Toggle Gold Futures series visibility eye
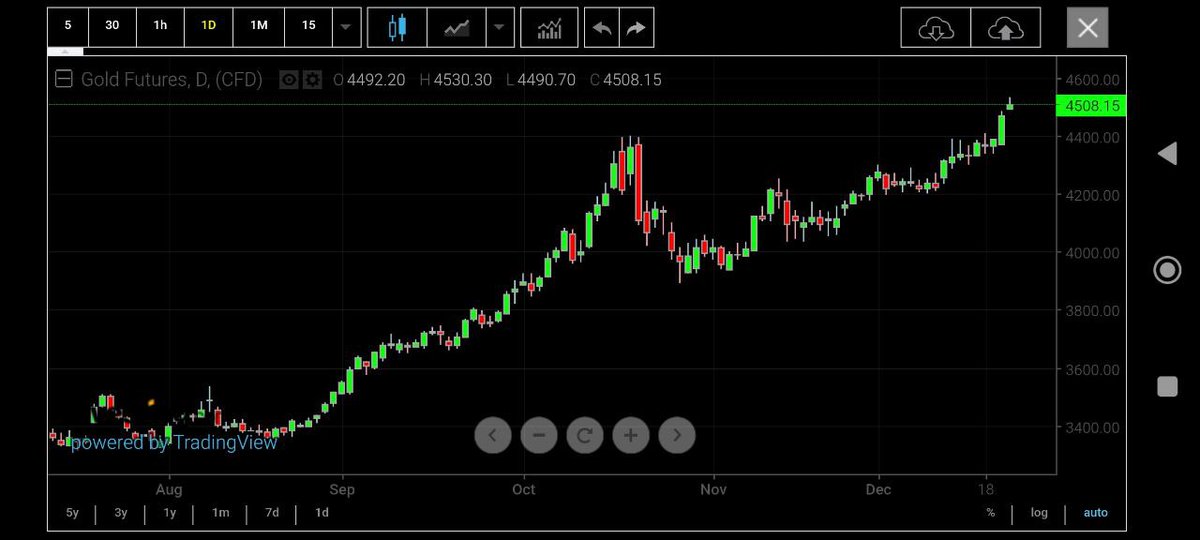This screenshot has width=1200, height=540. (289, 80)
